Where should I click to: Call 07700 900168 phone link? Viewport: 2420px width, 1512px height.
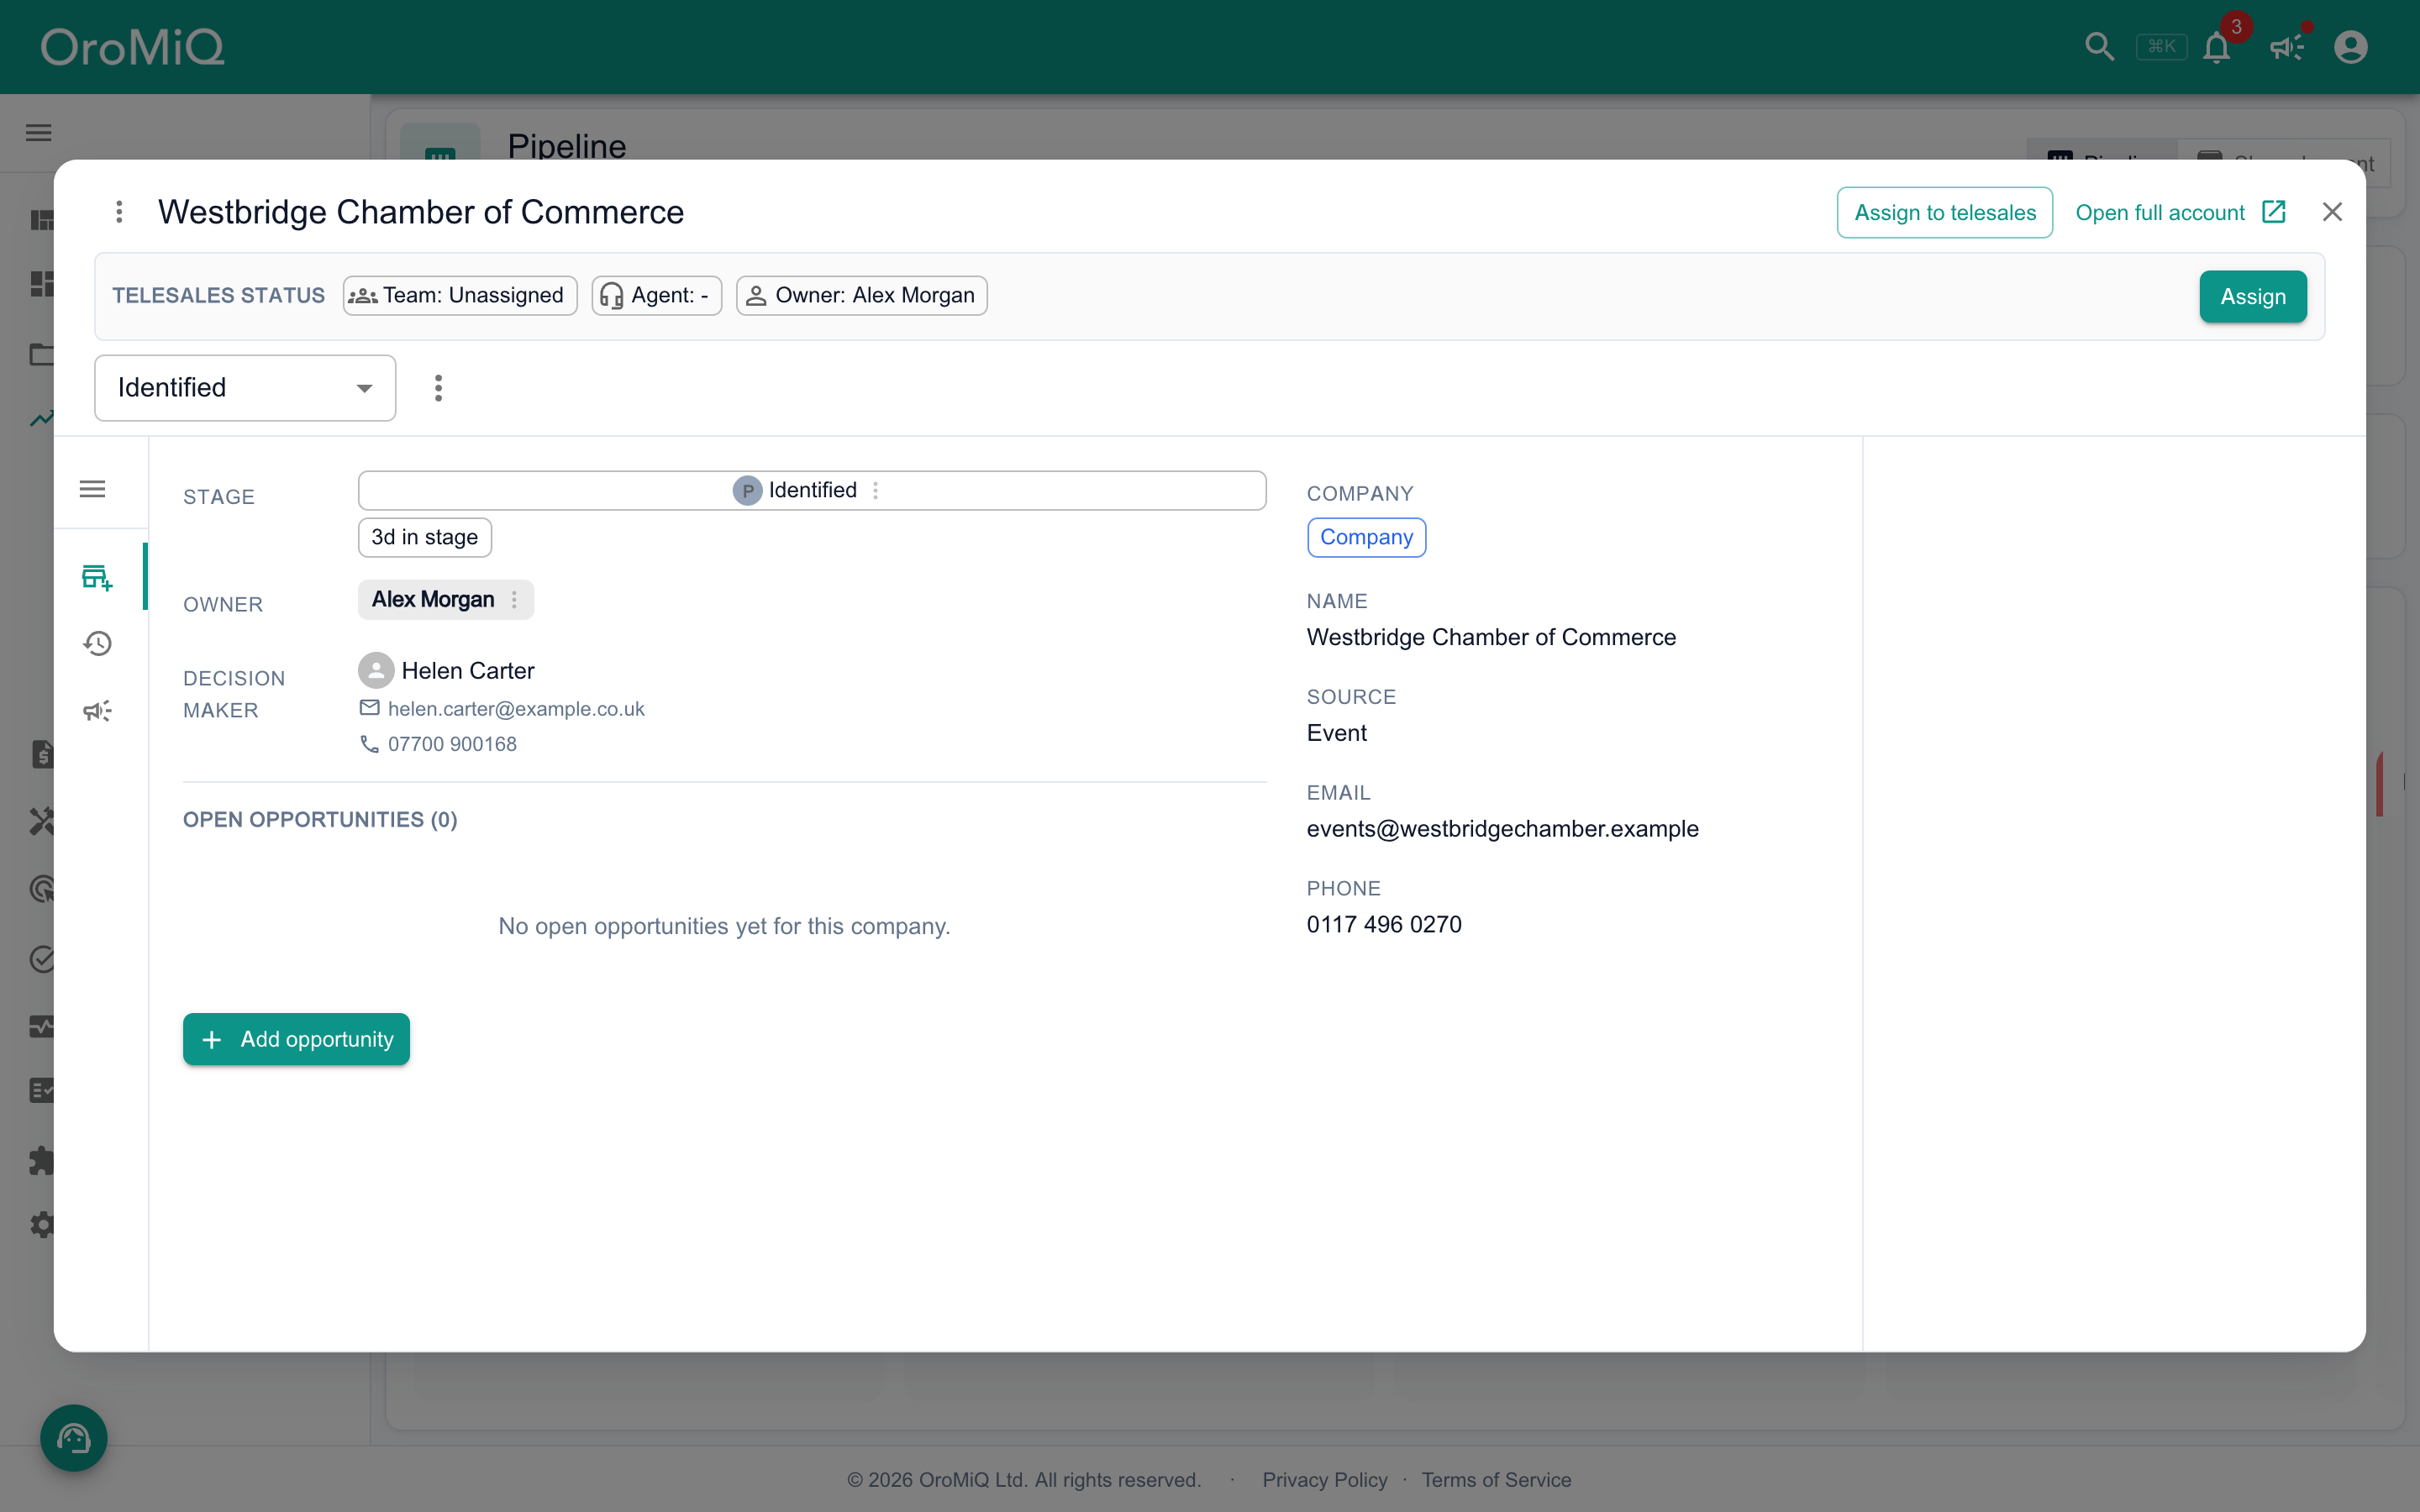pyautogui.click(x=452, y=744)
